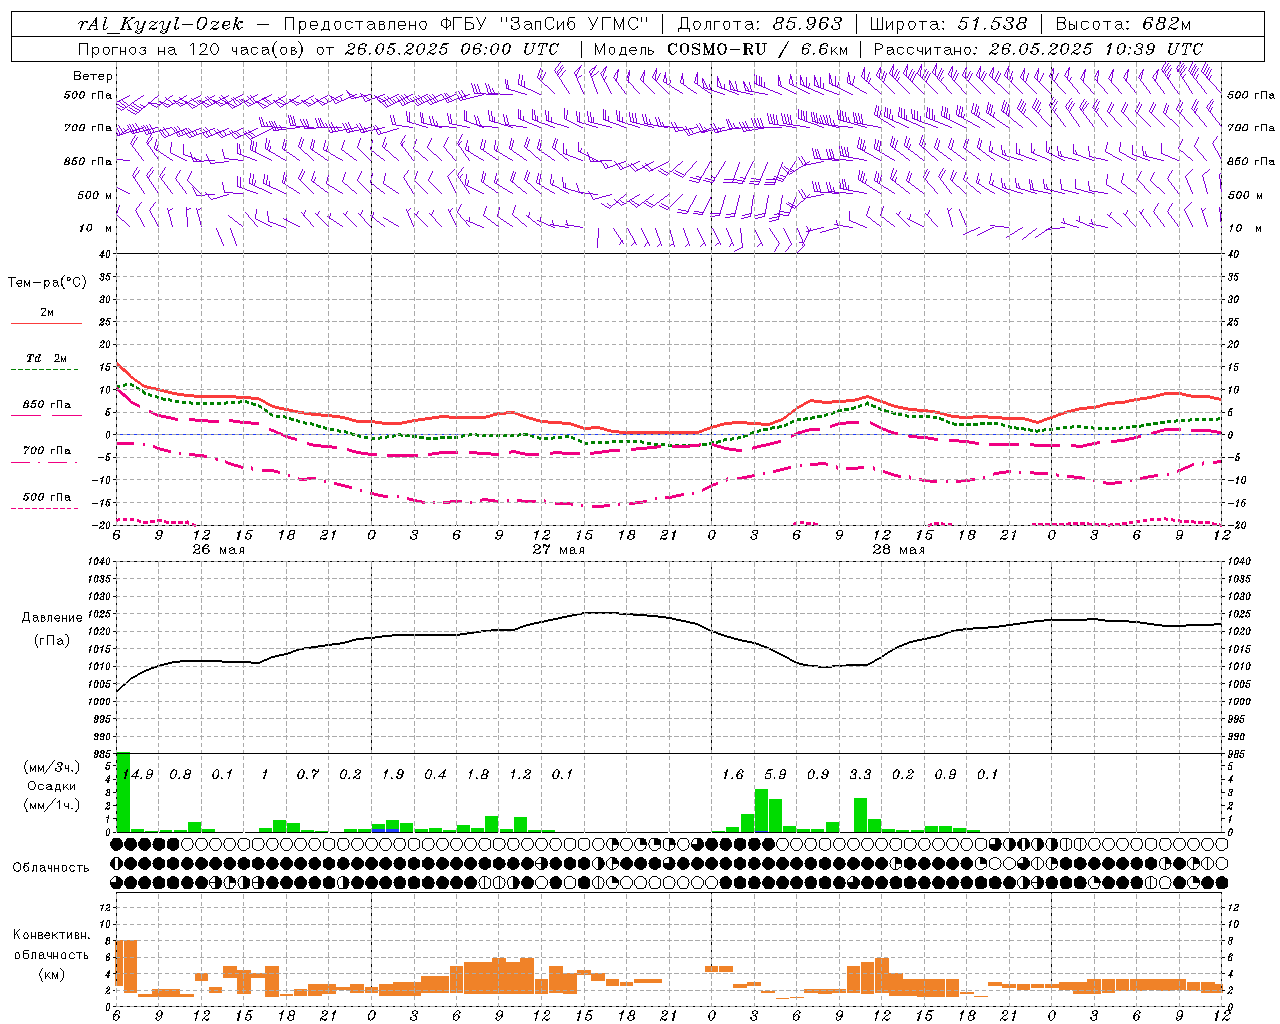Click the tallest green precipitation bar at 6h

click(123, 792)
